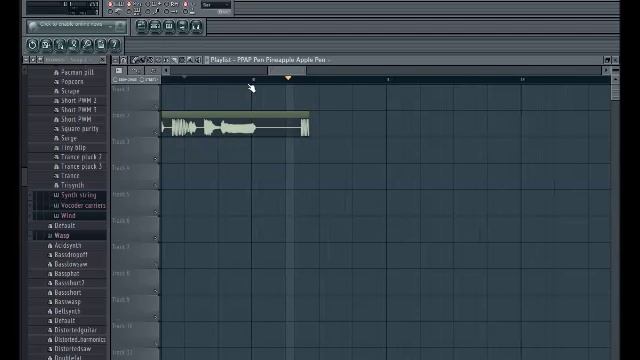
Task: Select the Square purity preset
Action: [80, 129]
